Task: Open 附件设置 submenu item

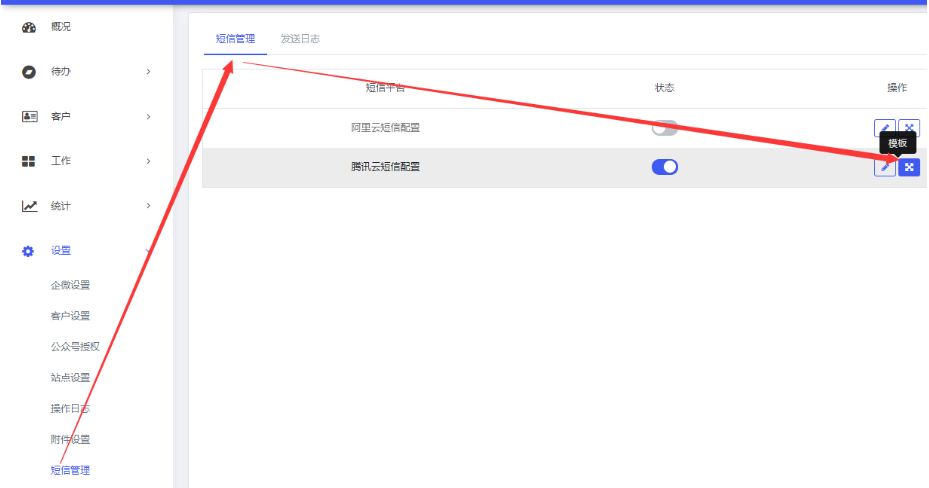Action: point(71,439)
